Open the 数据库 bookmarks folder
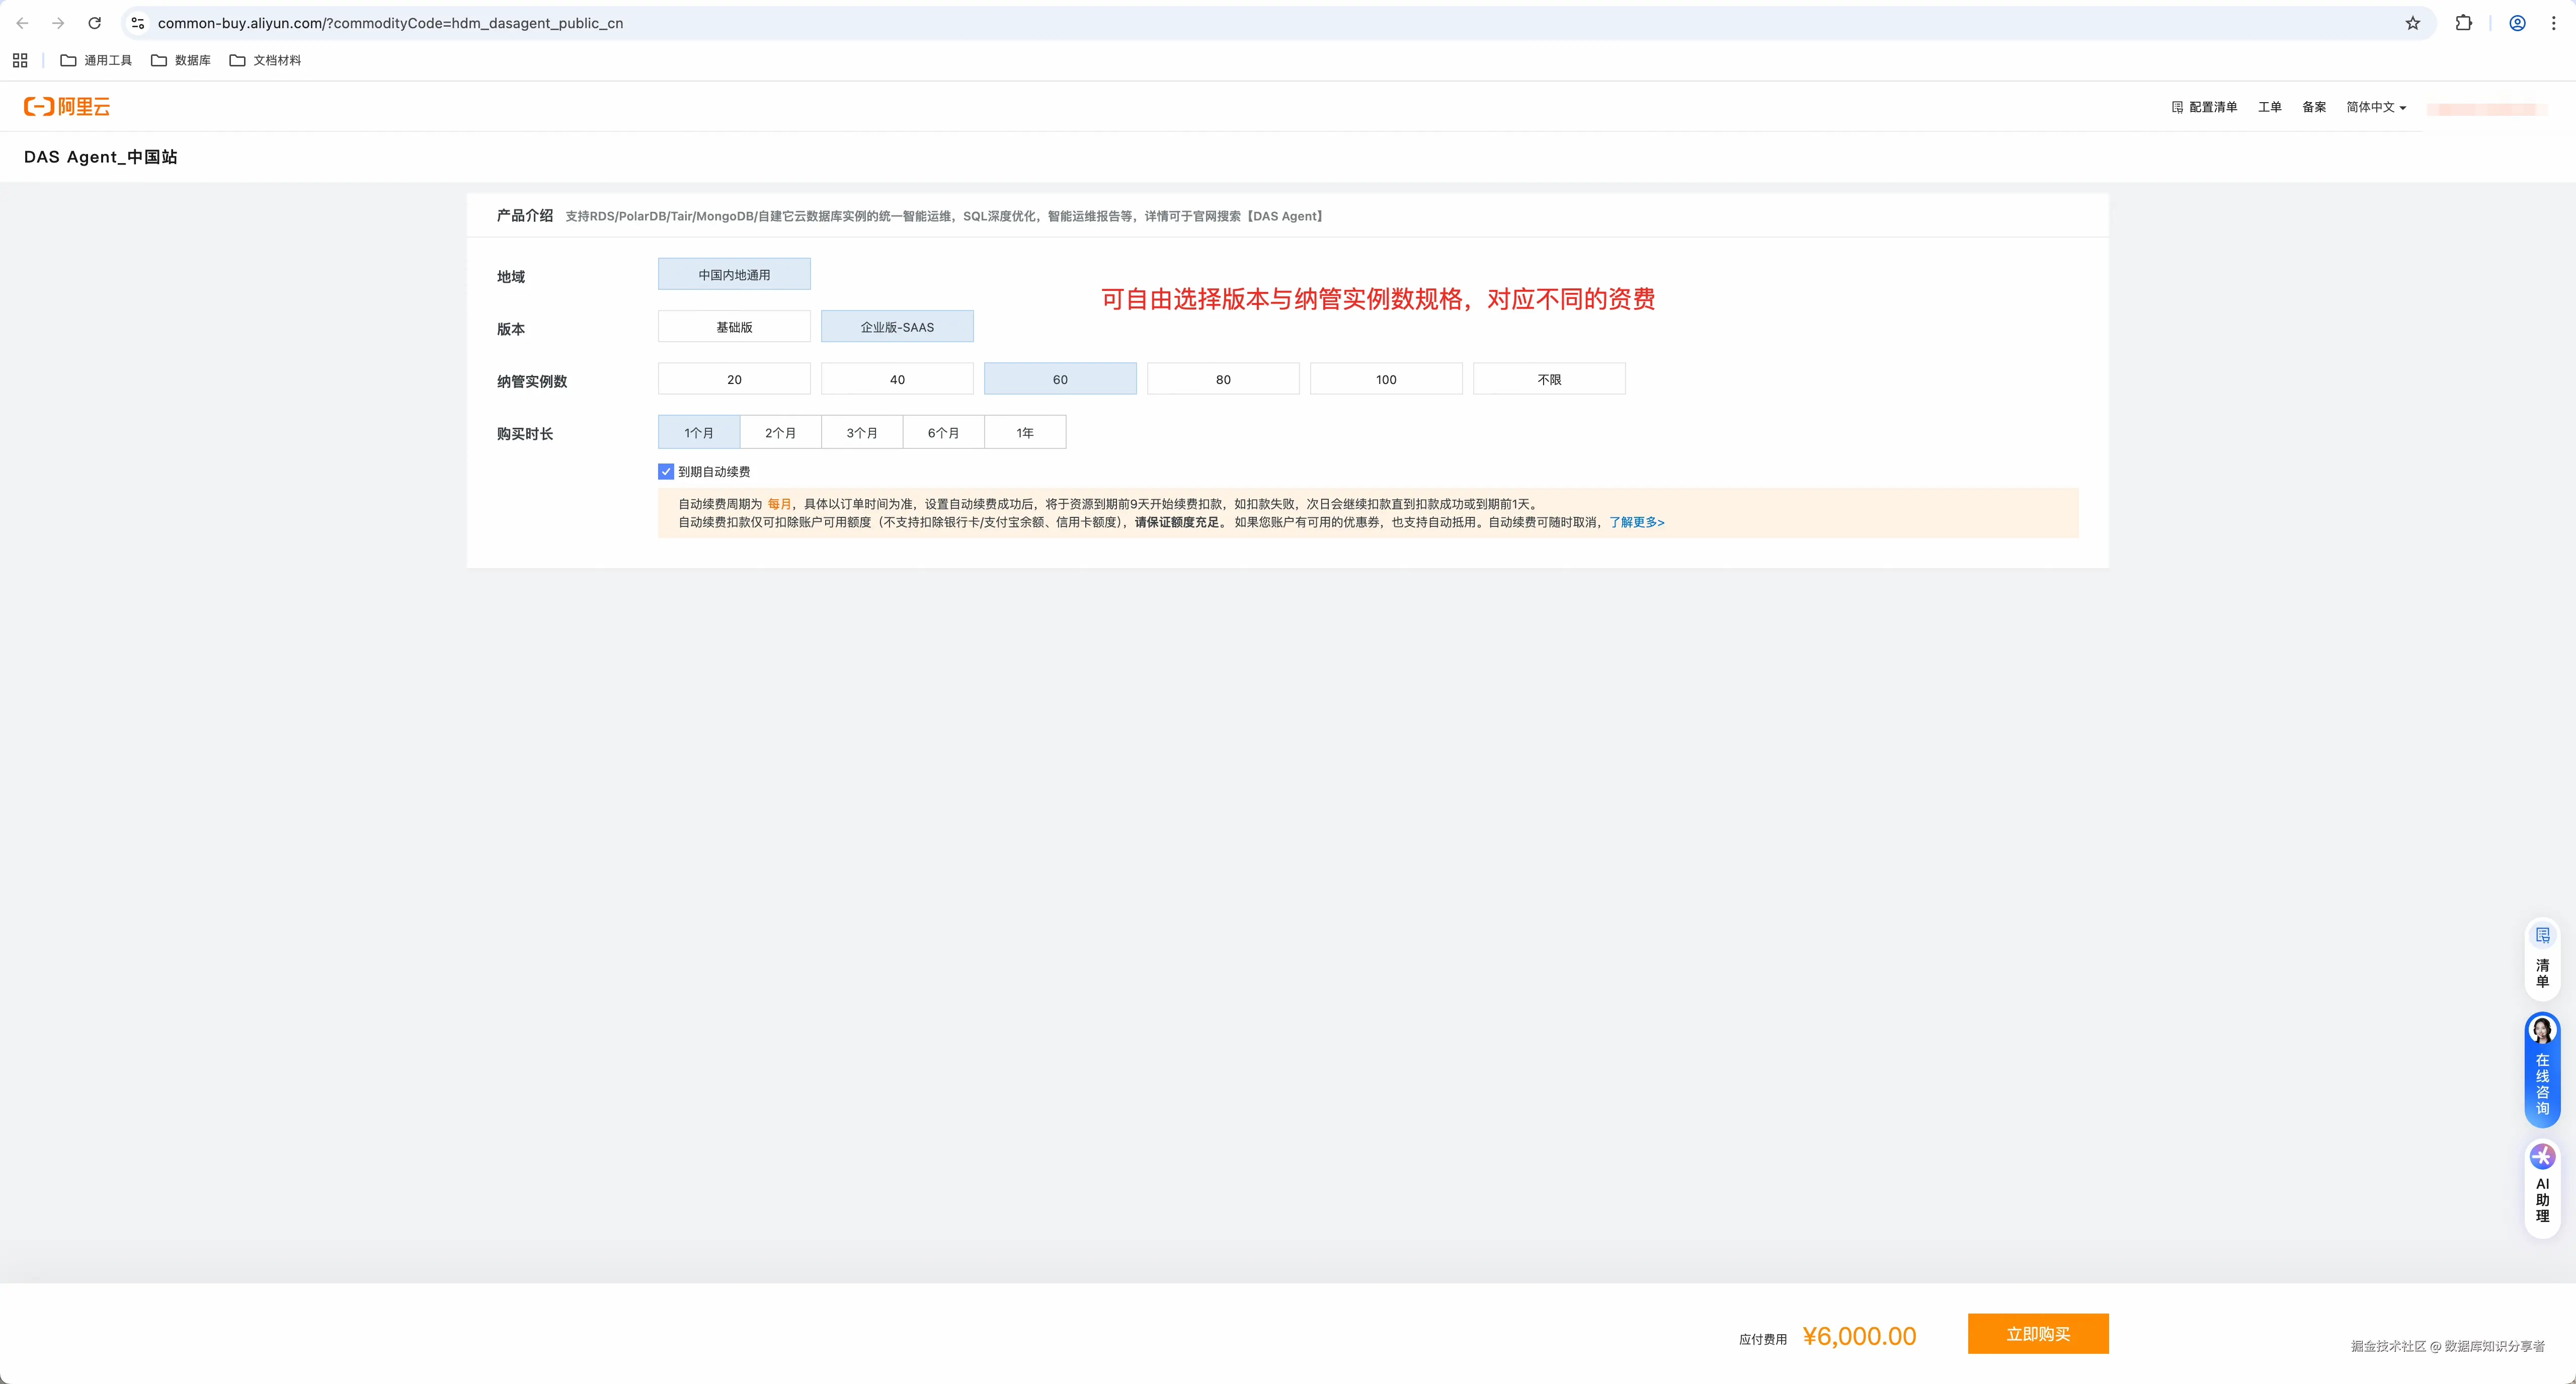This screenshot has width=2576, height=1384. [x=181, y=60]
